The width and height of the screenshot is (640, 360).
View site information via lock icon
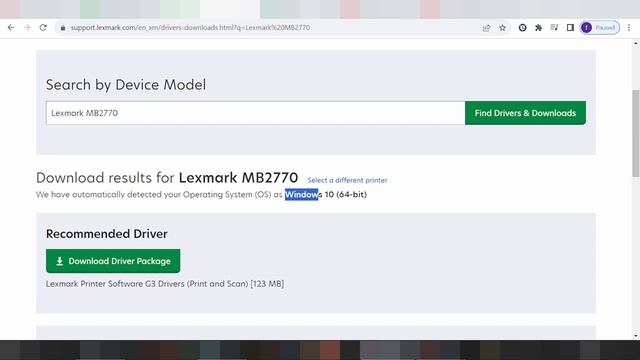coord(62,28)
